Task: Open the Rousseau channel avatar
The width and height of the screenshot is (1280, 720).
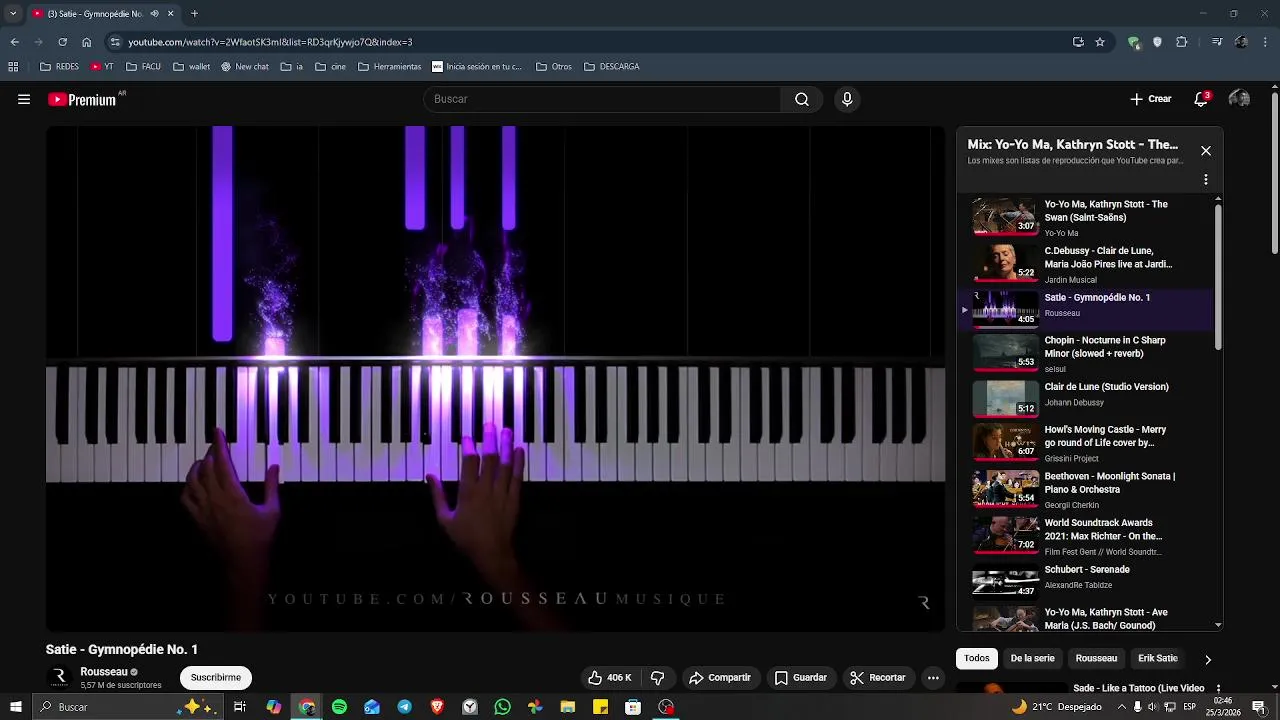Action: tap(59, 677)
